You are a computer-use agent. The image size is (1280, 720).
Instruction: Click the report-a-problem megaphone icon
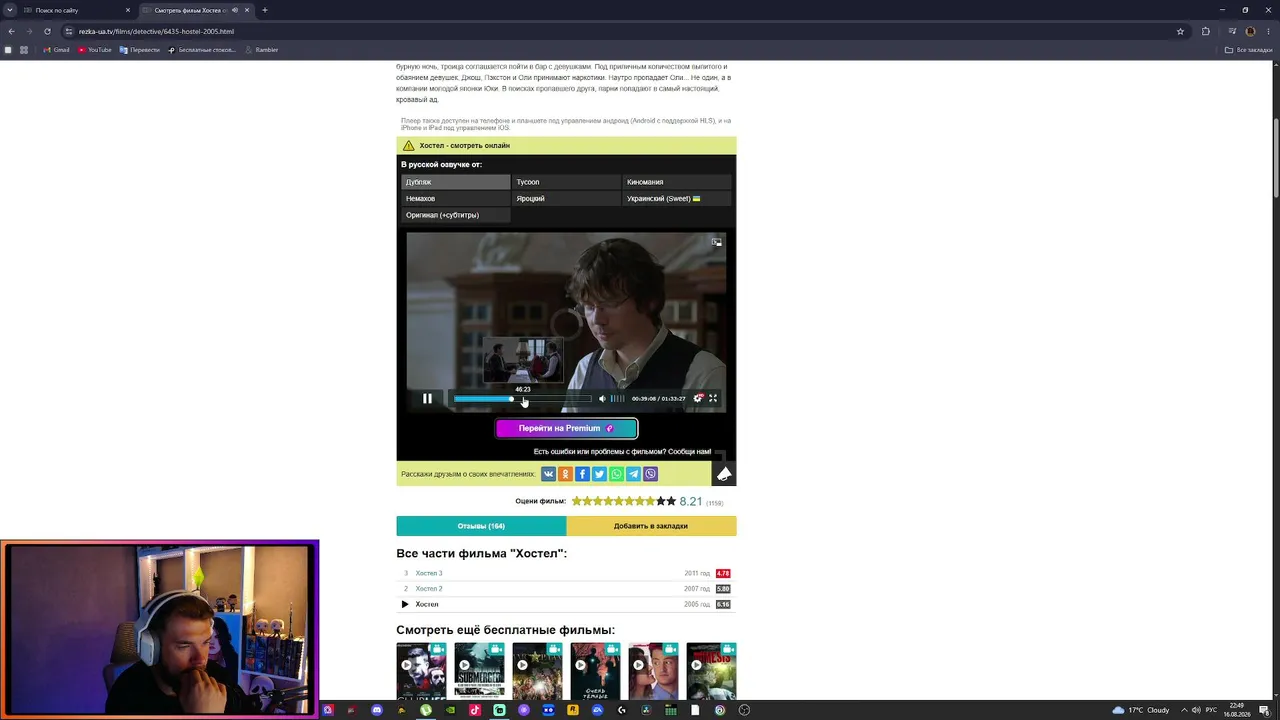724,473
